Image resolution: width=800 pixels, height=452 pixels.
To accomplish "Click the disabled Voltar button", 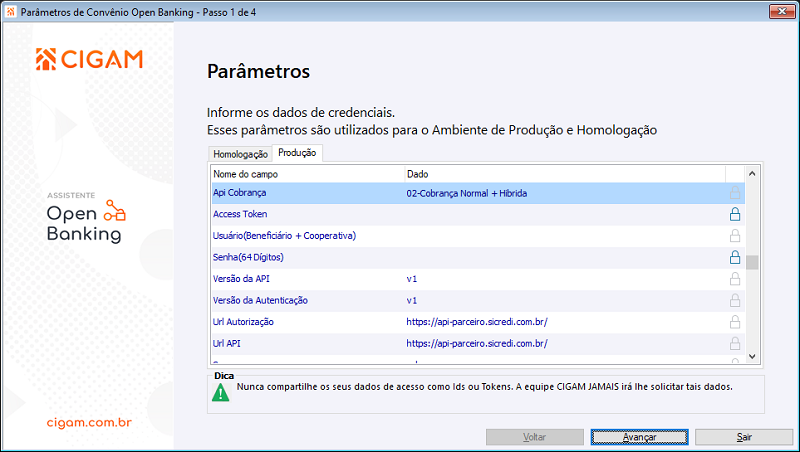I will (535, 437).
